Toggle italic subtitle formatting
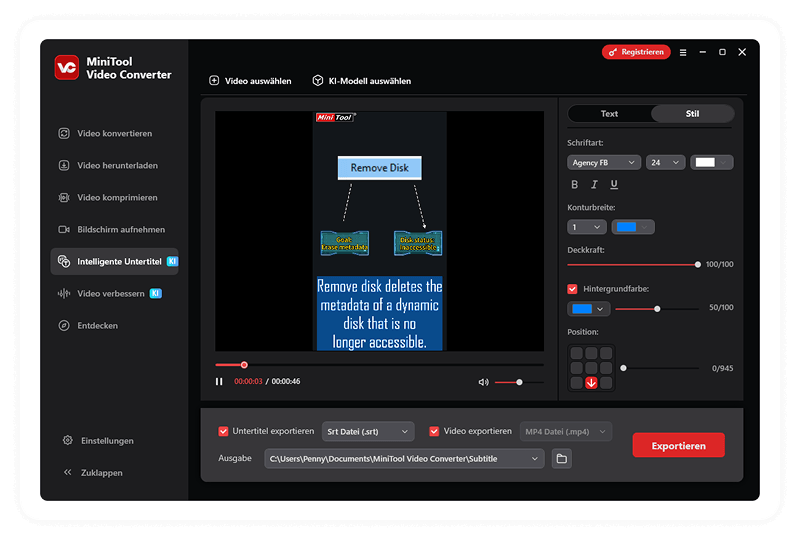Image resolution: width=800 pixels, height=540 pixels. tap(594, 184)
